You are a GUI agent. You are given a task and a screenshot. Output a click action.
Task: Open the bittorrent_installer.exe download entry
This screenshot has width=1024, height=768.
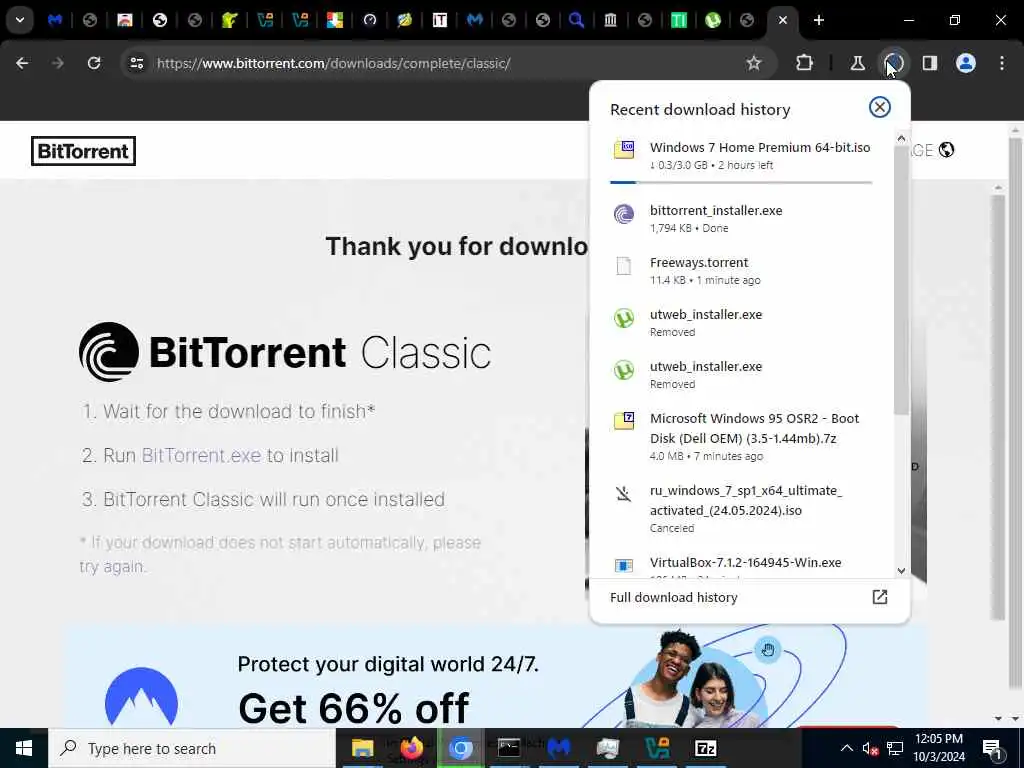tap(742, 219)
